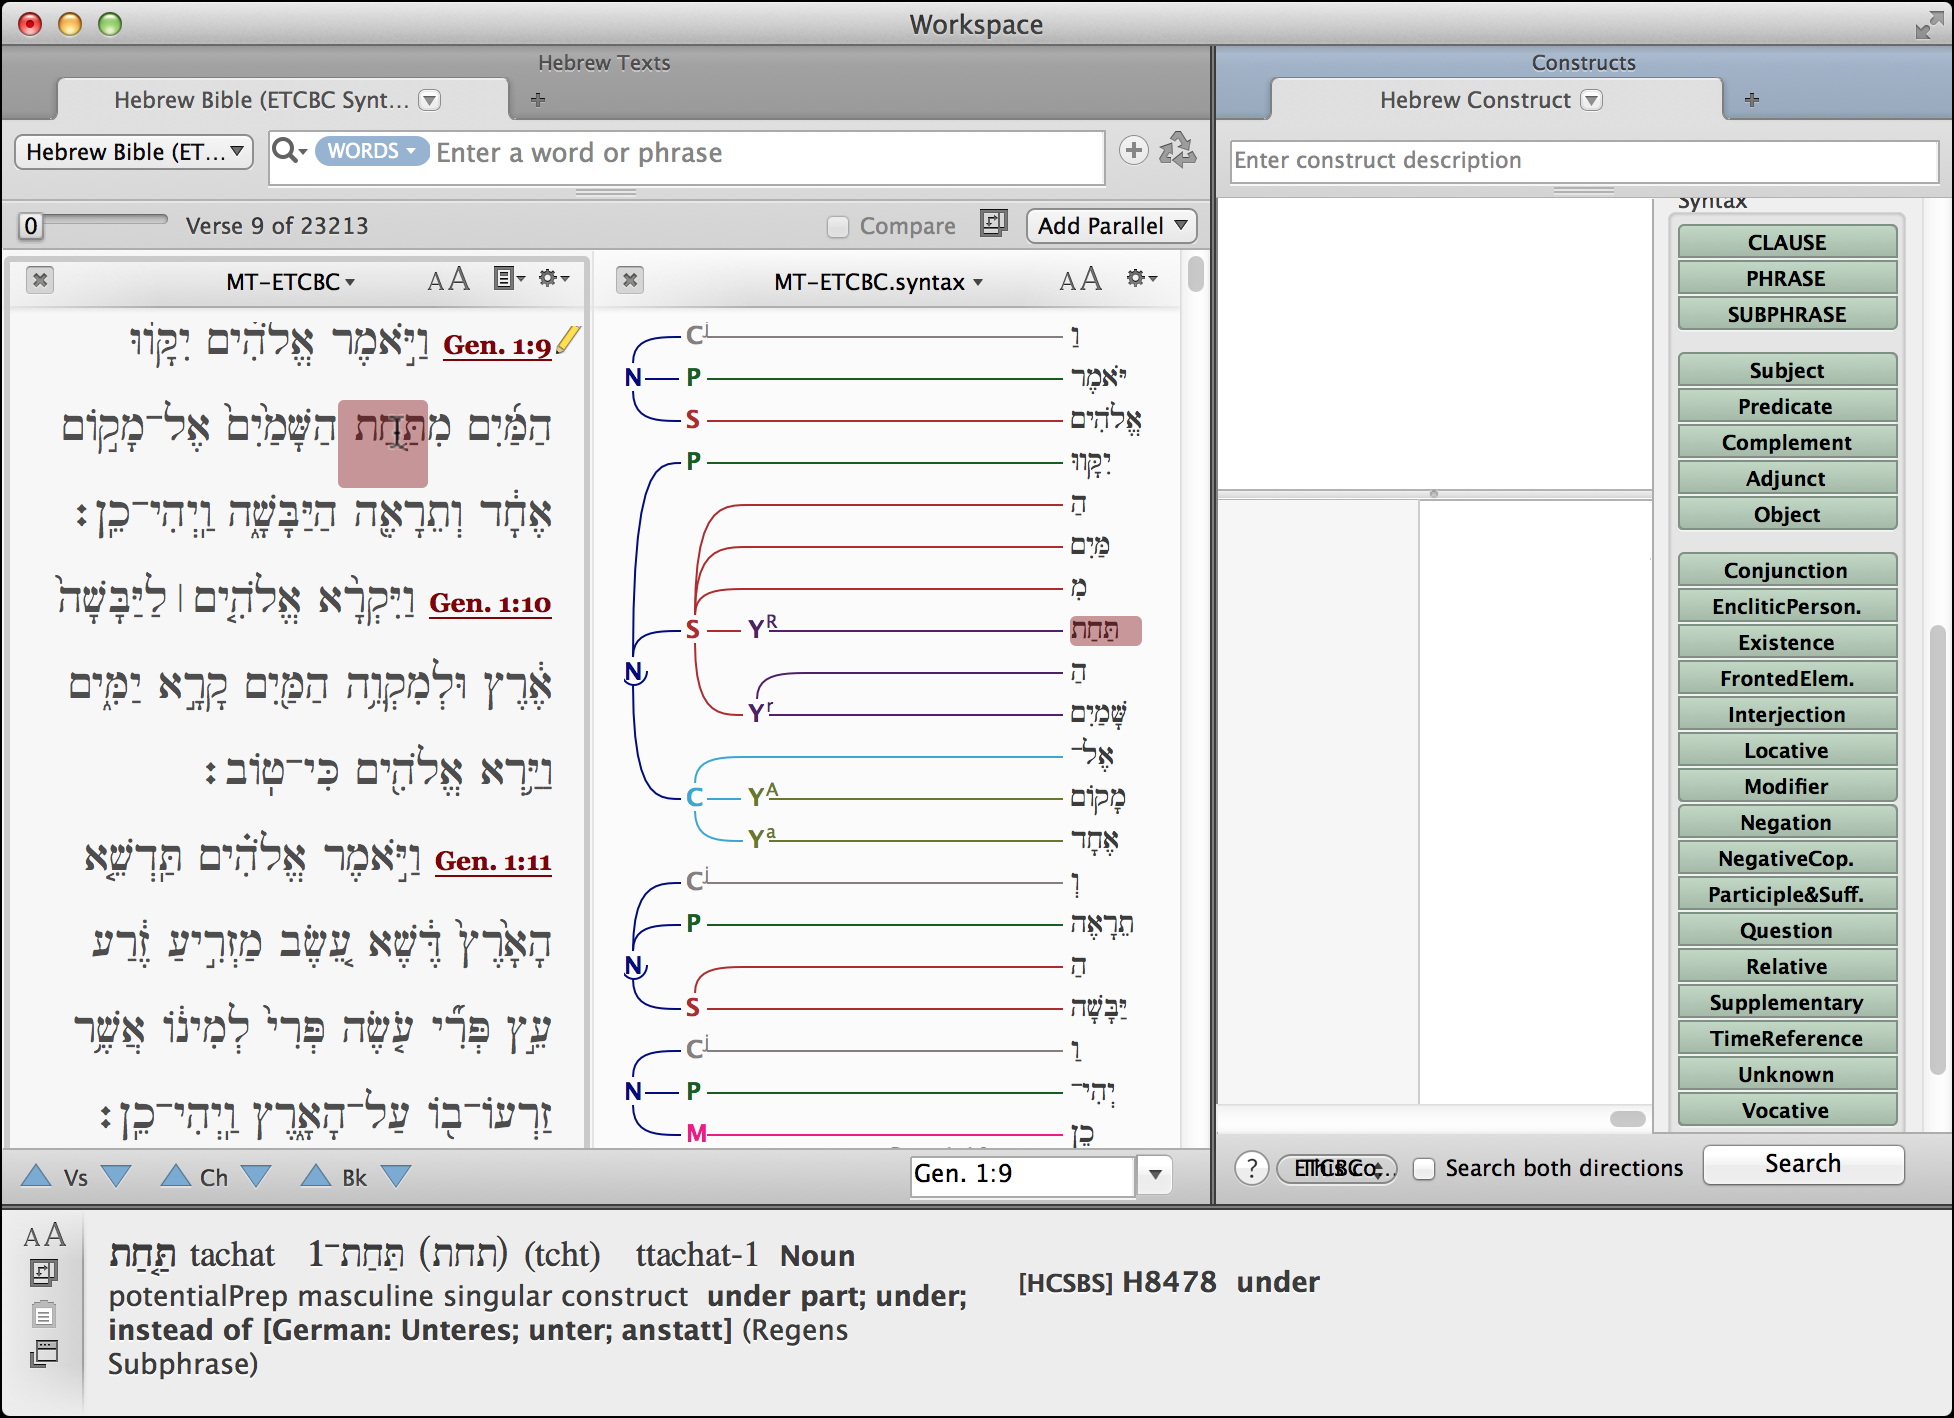Add a new tab in Hebrew Texts zone
The height and width of the screenshot is (1418, 1954).
click(x=538, y=99)
